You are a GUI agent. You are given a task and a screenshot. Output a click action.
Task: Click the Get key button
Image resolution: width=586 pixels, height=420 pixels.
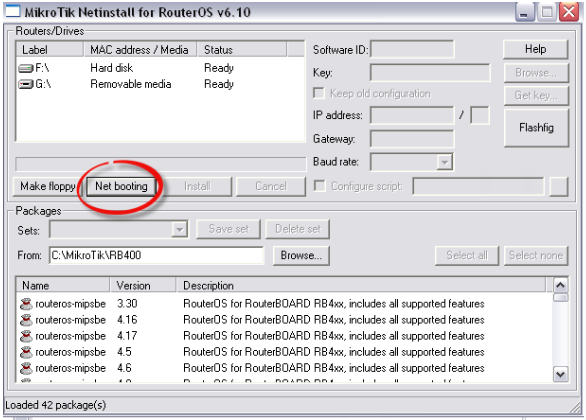(536, 96)
